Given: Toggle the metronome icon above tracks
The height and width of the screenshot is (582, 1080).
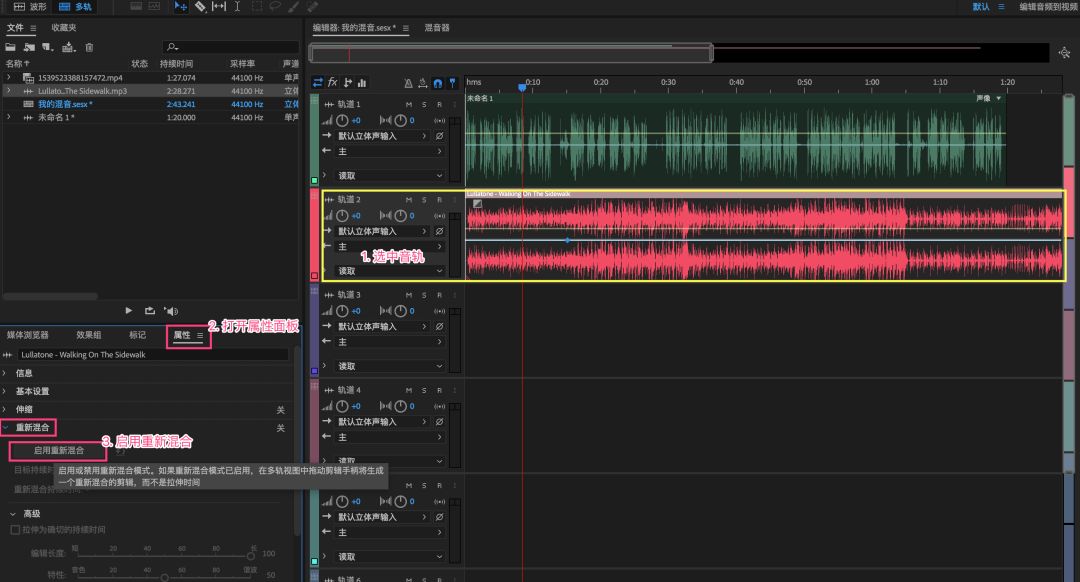Looking at the screenshot, I should click(408, 83).
